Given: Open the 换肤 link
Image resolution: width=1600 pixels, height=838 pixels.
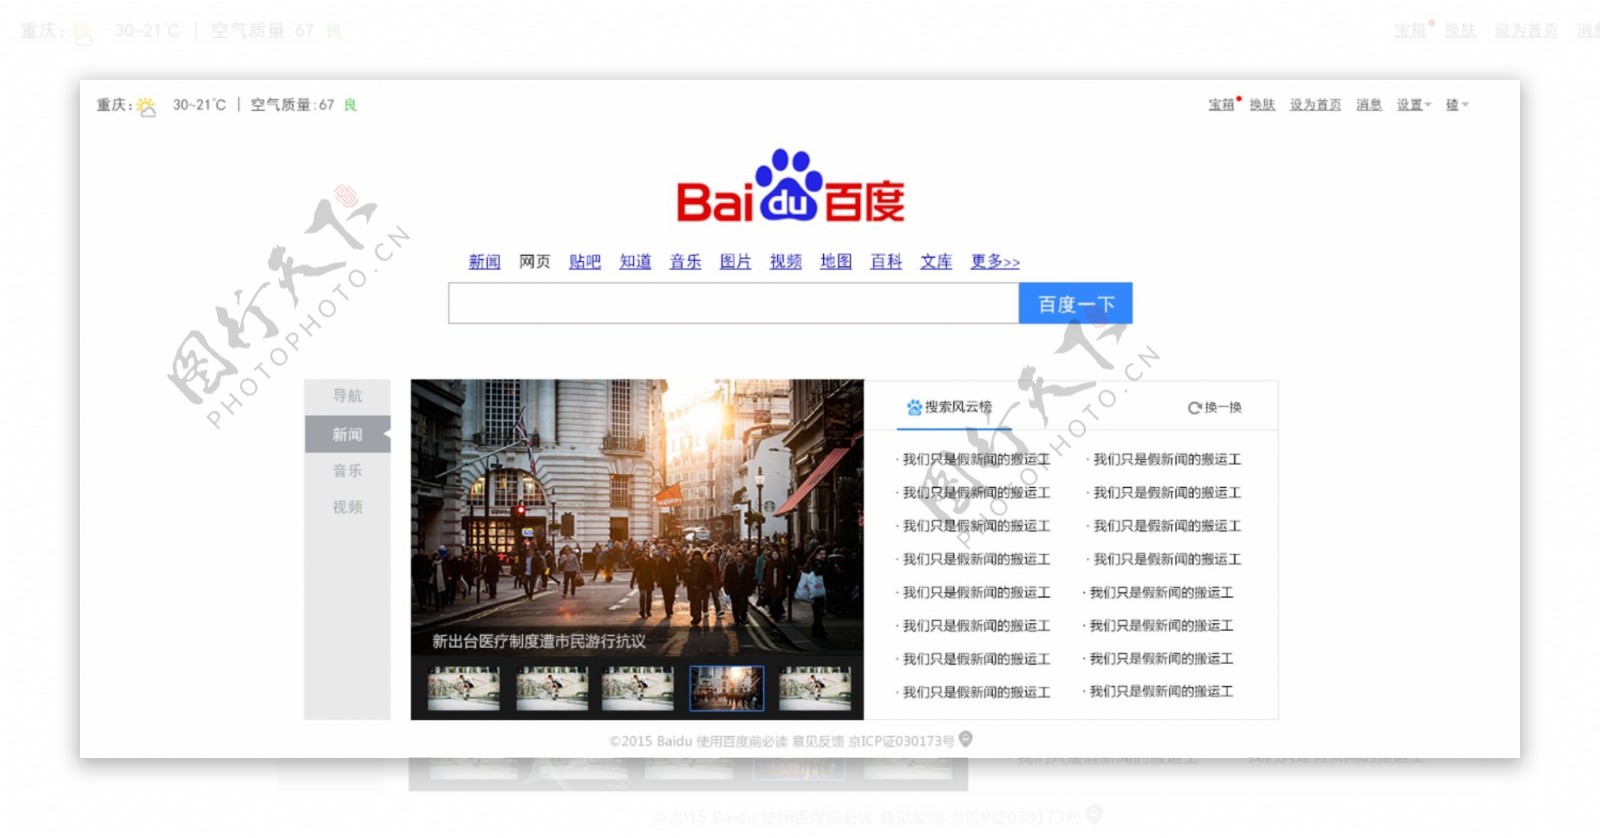Looking at the screenshot, I should [x=1262, y=105].
